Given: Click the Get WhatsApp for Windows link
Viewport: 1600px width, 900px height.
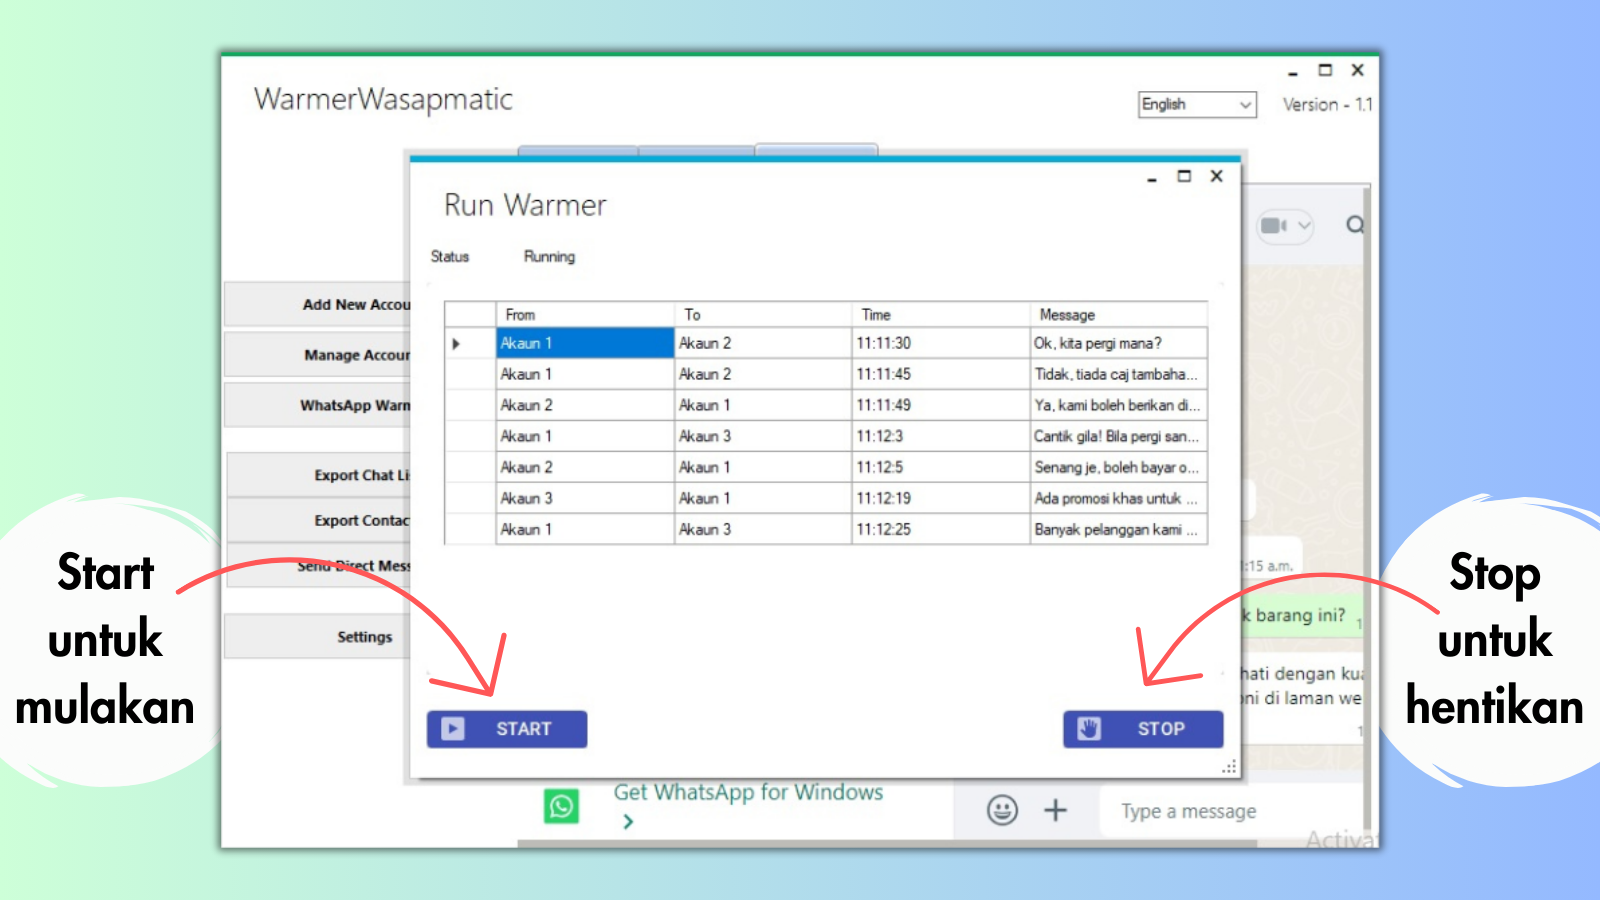Looking at the screenshot, I should coord(748,792).
